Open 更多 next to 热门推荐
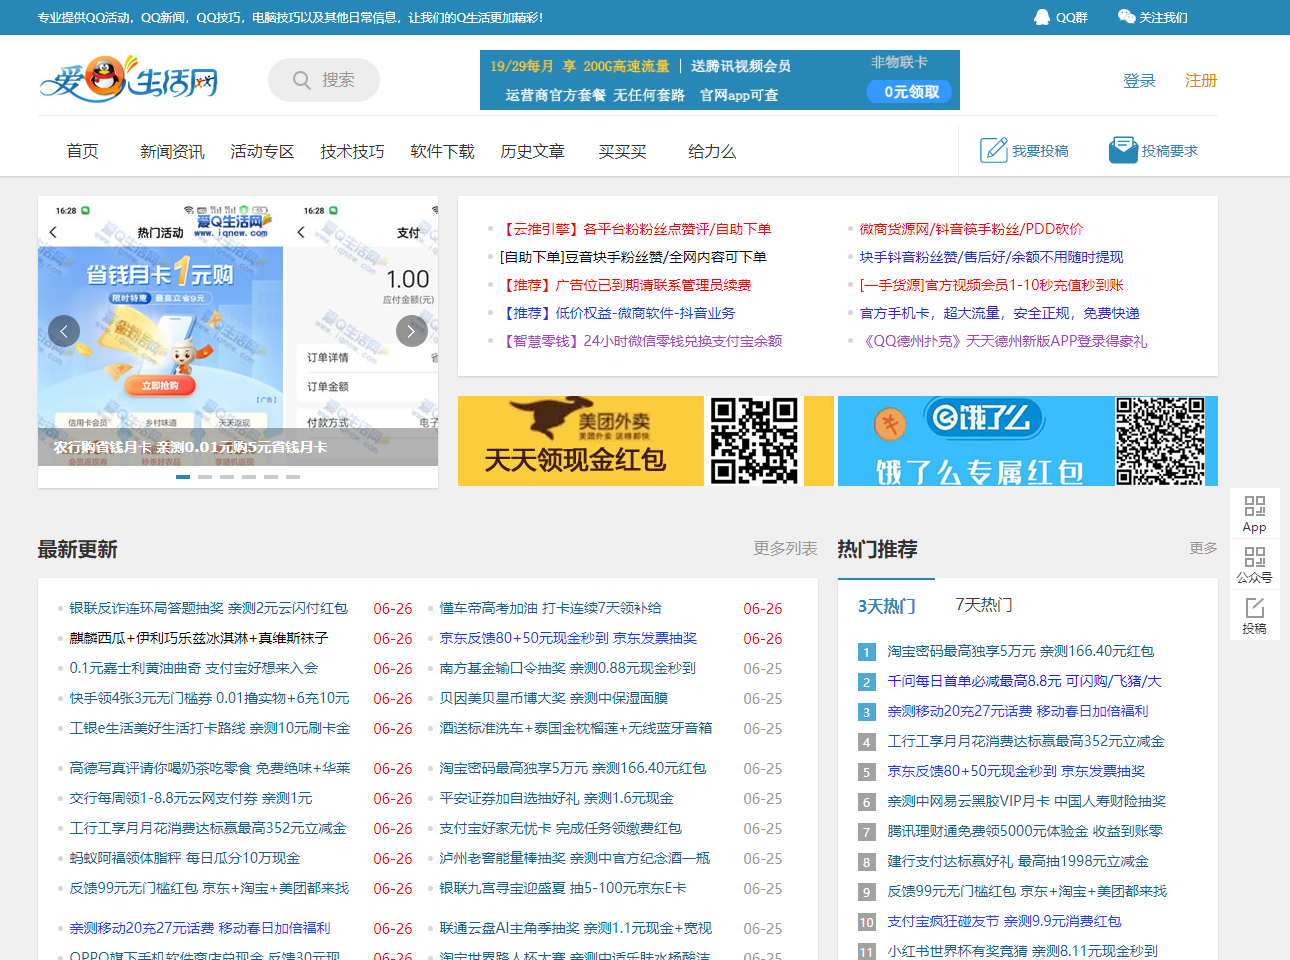1290x960 pixels. click(1203, 548)
